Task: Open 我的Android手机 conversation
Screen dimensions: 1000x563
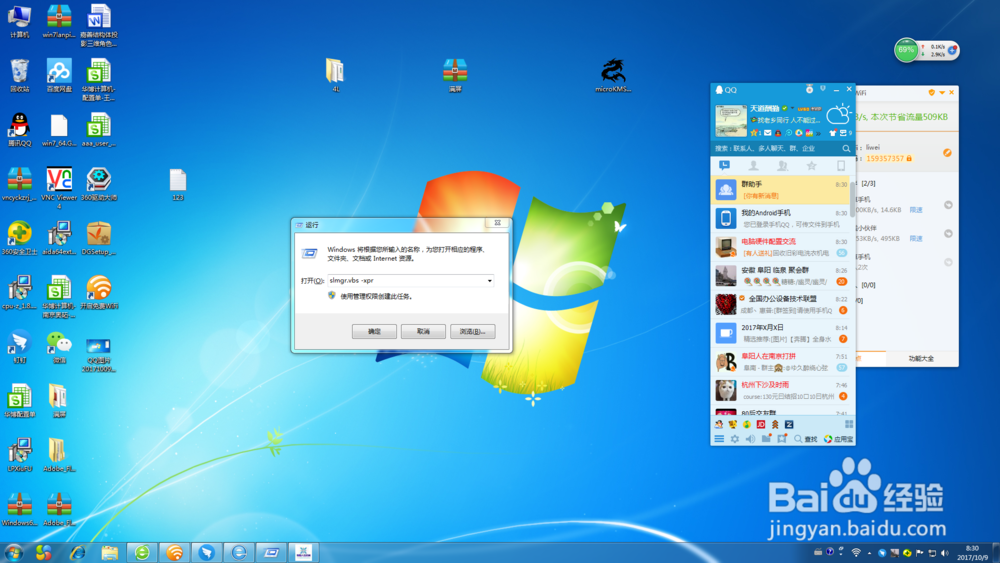Action: click(781, 219)
